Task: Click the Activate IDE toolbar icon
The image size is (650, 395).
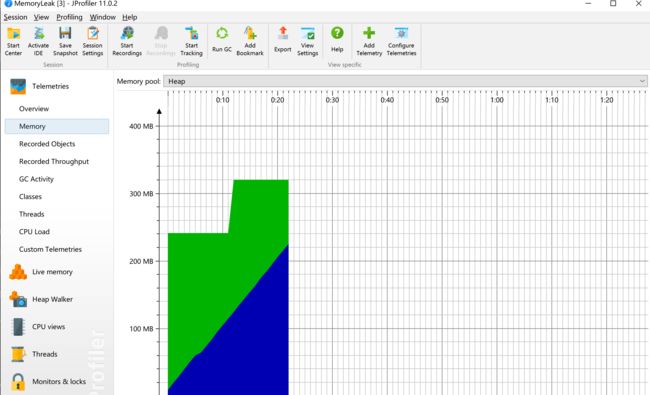Action: coord(38,41)
